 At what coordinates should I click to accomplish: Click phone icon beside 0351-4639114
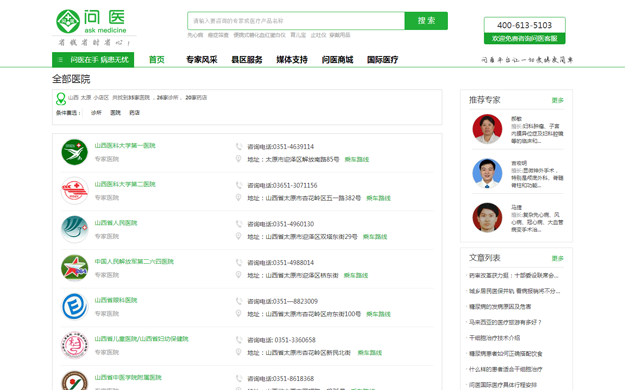(x=239, y=146)
